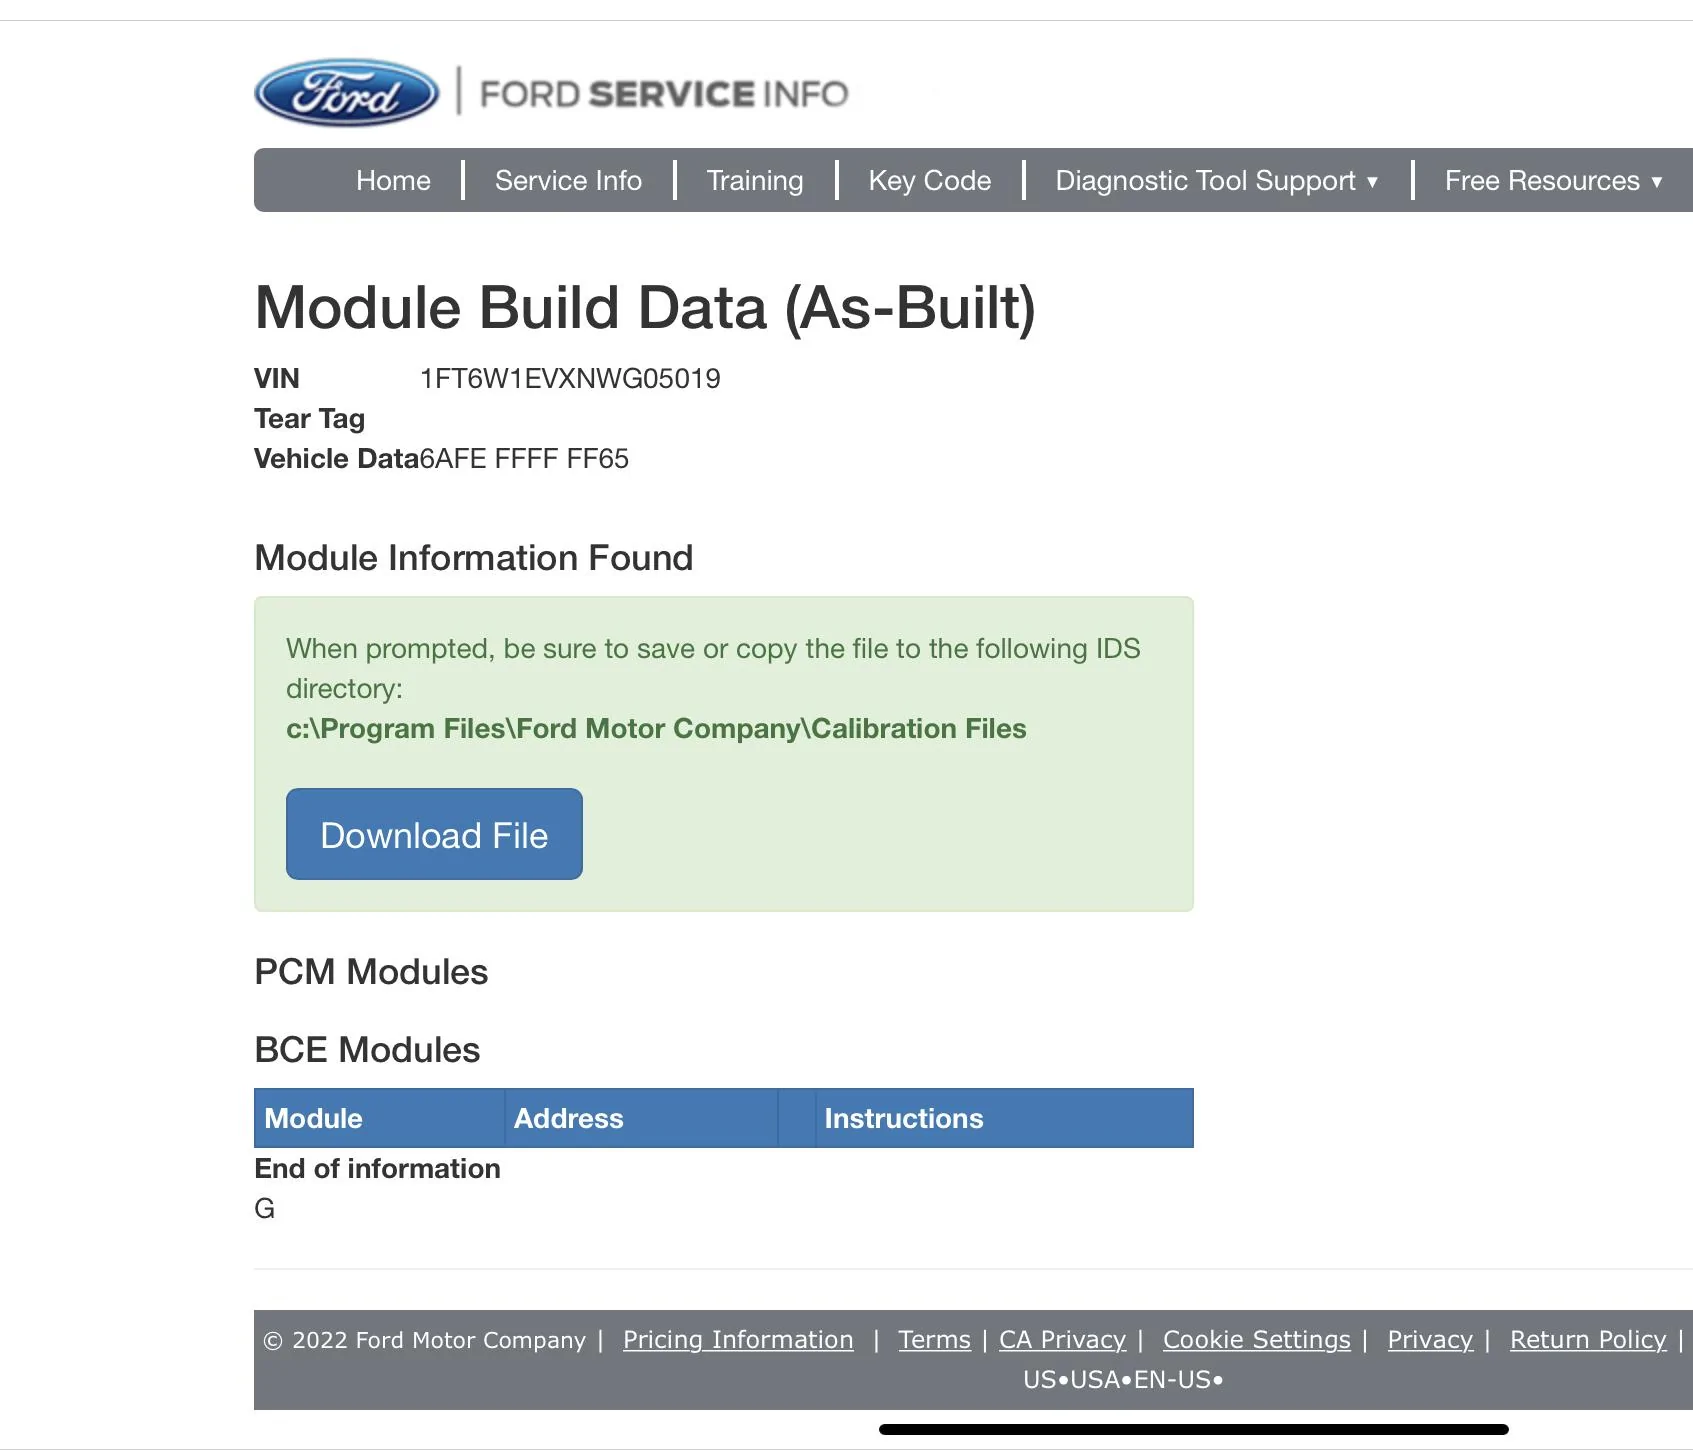Expand the Free Resources dropdown
Viewport: 1693px width, 1450px height.
pyautogui.click(x=1552, y=181)
